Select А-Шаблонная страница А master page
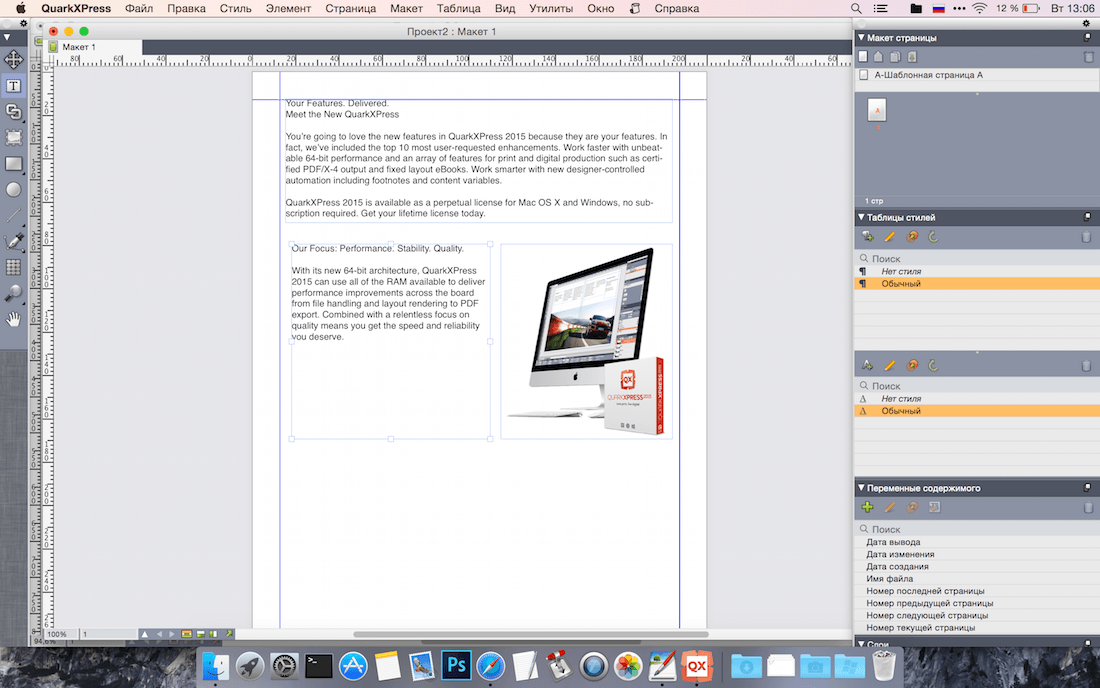 click(x=977, y=75)
